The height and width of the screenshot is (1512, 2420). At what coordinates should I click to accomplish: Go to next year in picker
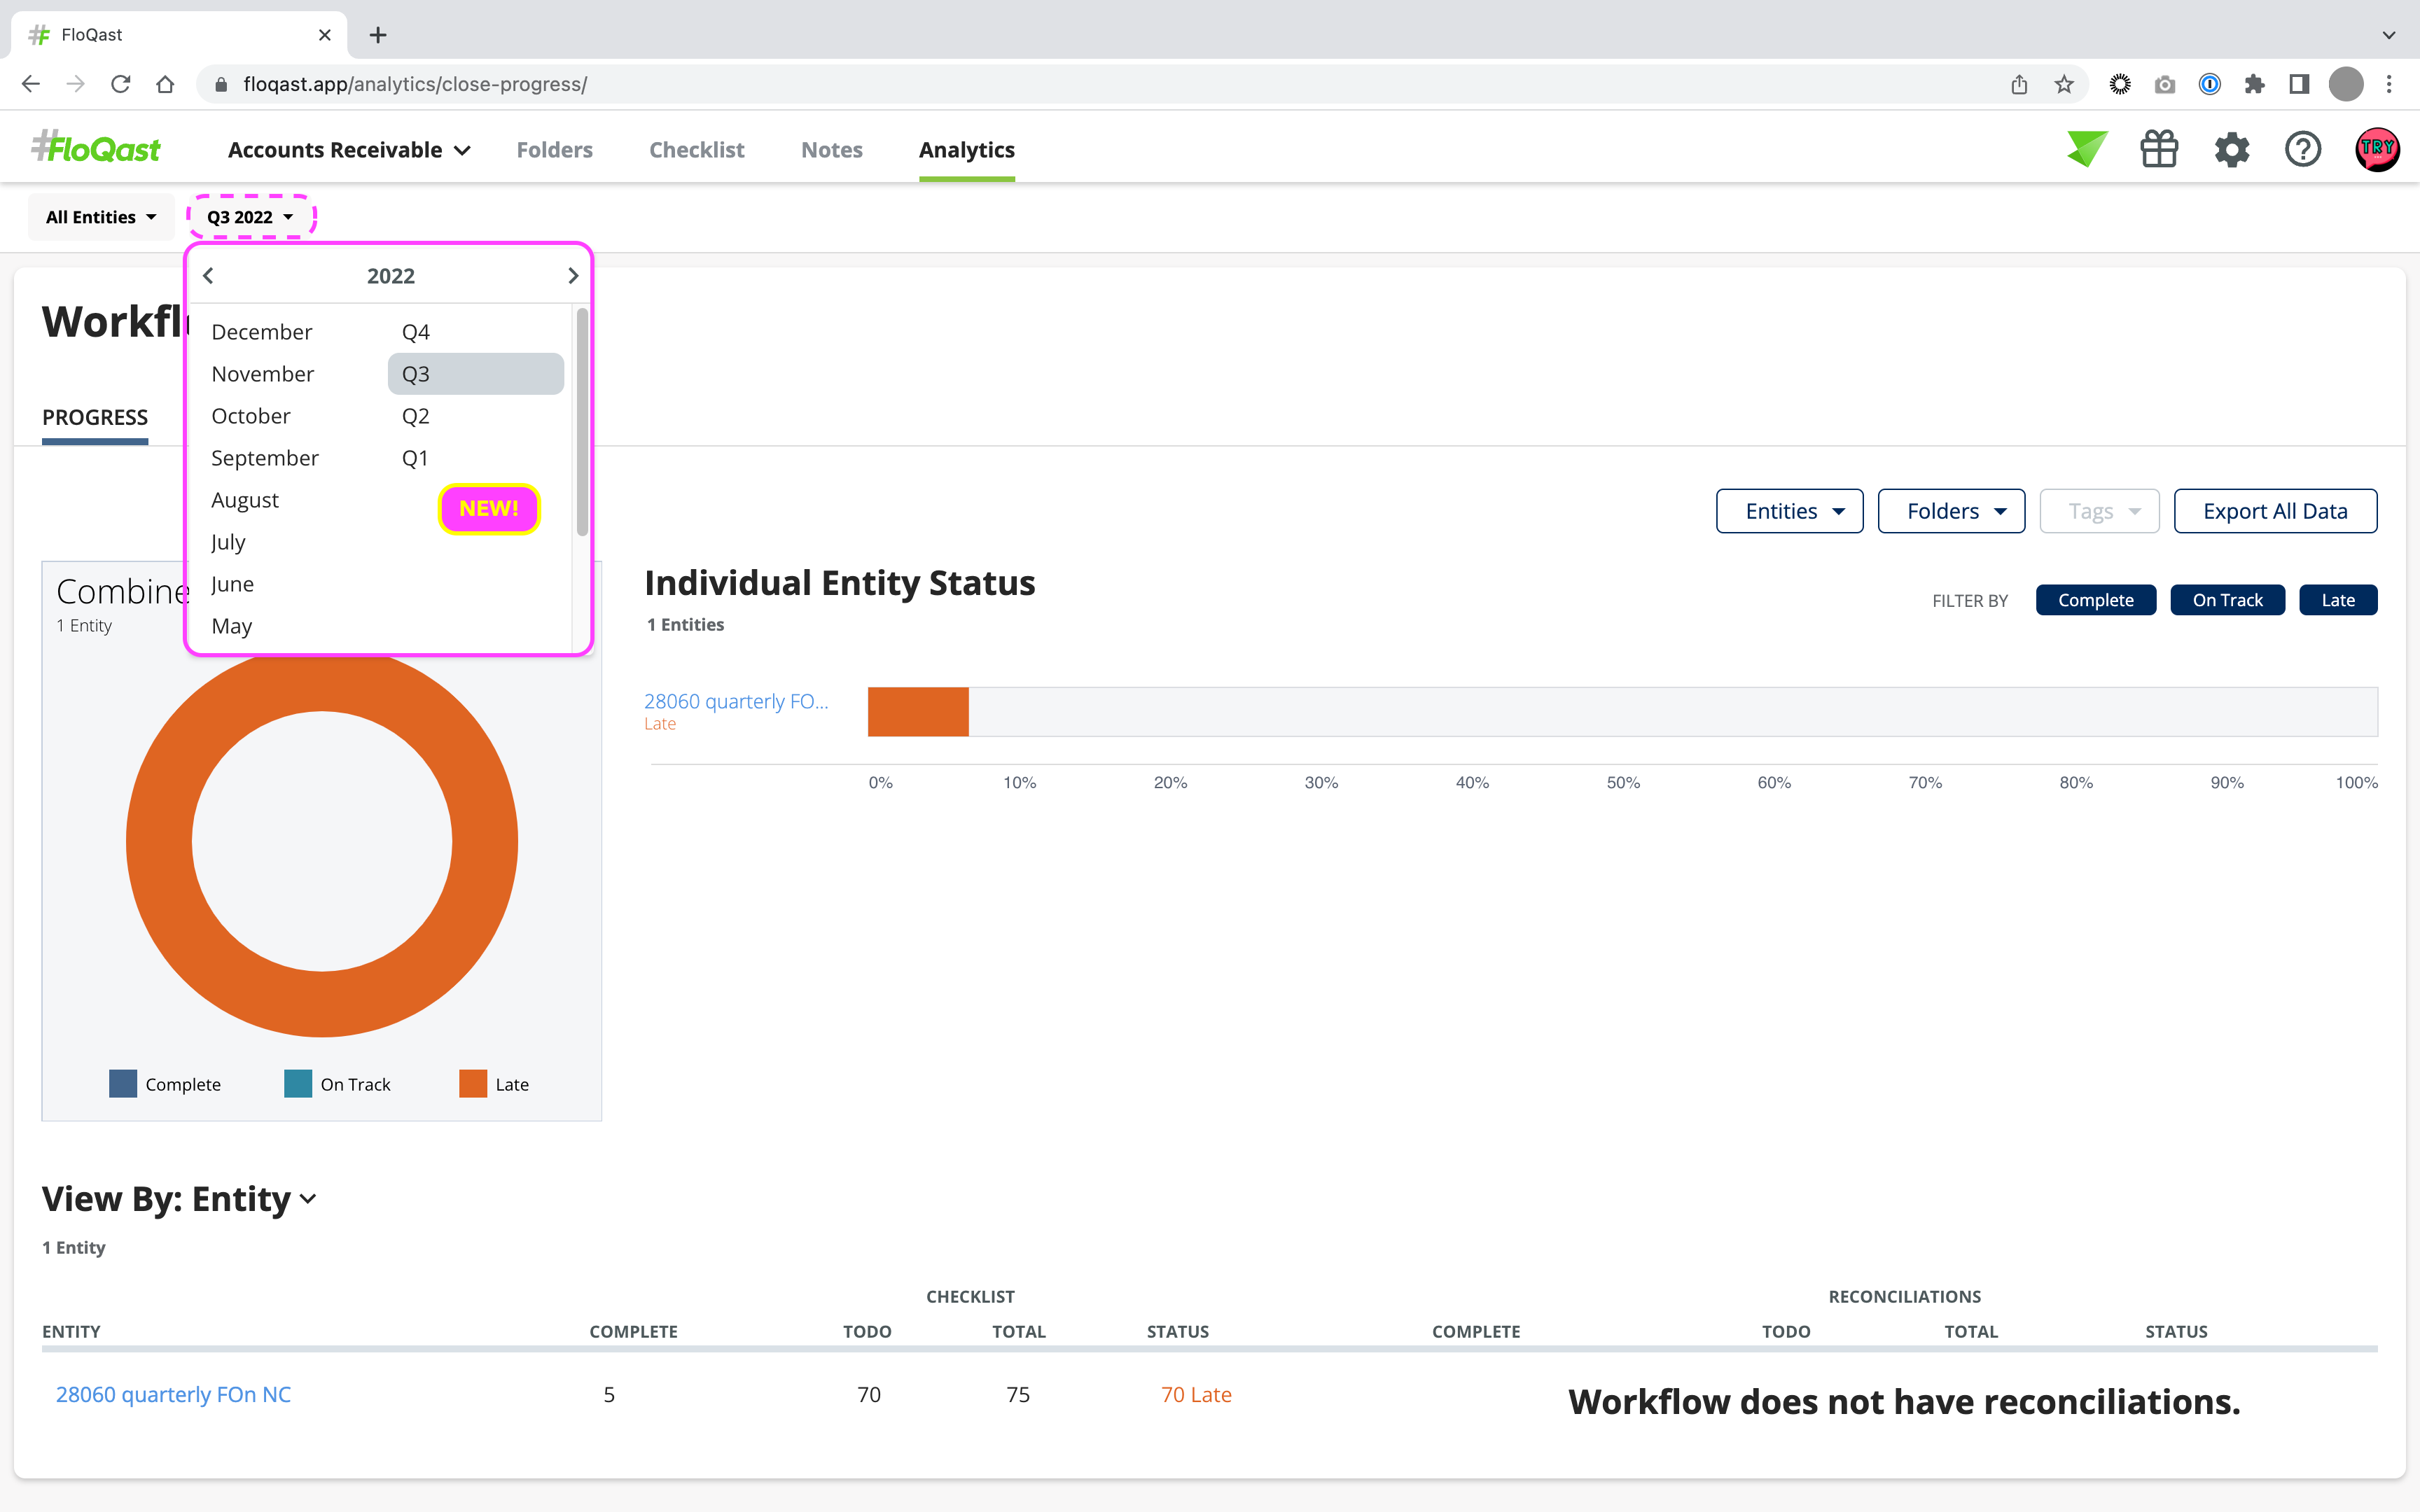[573, 275]
